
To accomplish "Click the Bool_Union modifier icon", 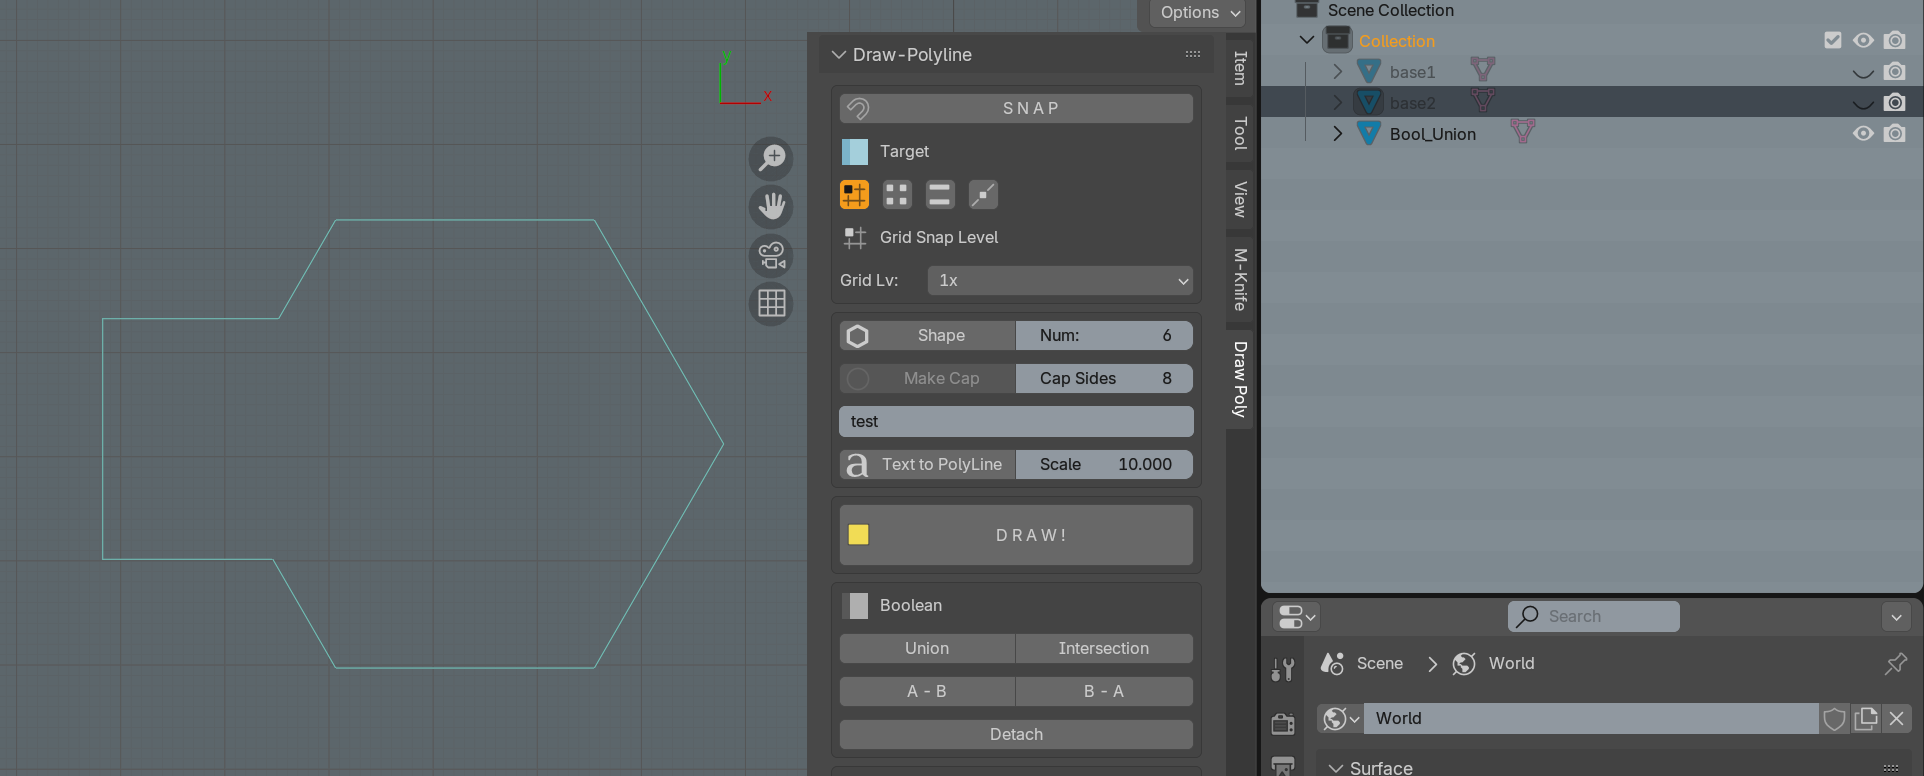I will pyautogui.click(x=1523, y=132).
